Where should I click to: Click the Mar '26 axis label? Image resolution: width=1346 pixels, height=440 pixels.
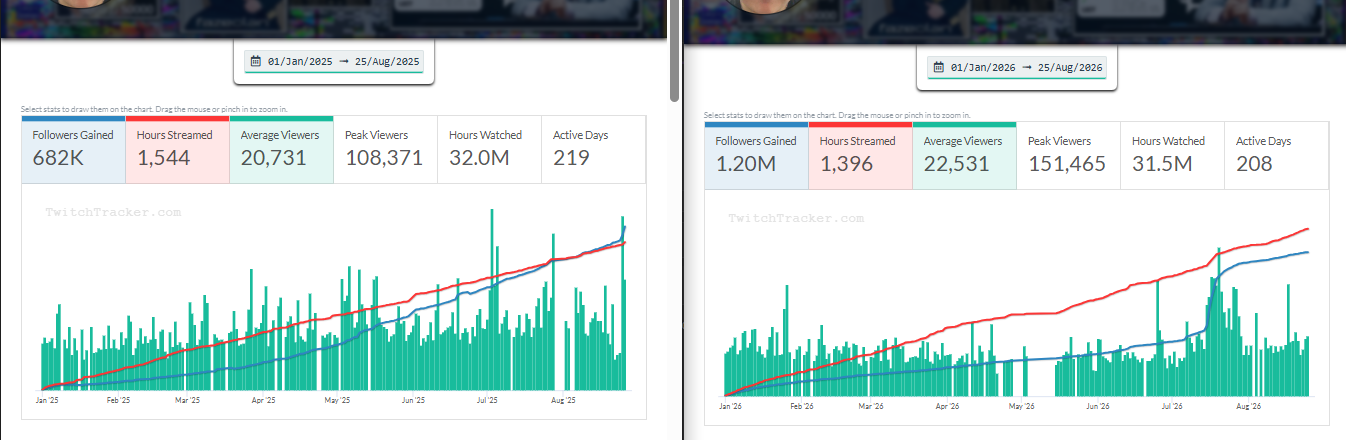click(872, 407)
